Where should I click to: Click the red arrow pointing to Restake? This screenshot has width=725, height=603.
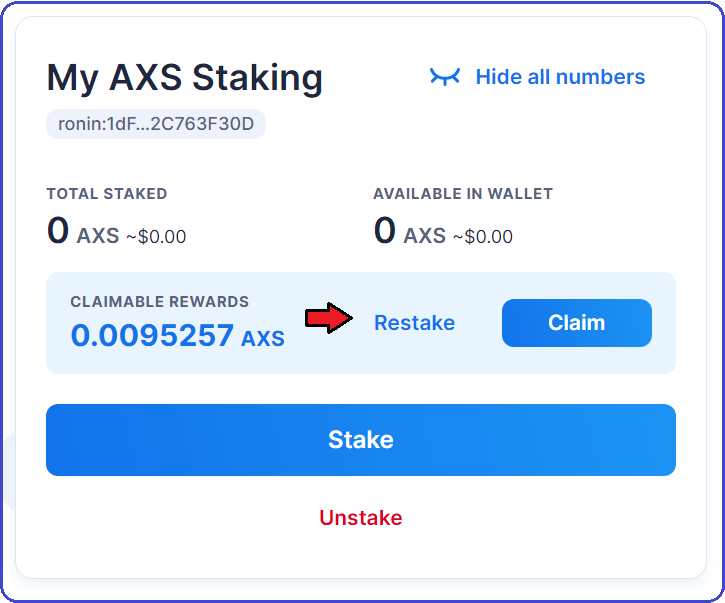click(x=329, y=318)
